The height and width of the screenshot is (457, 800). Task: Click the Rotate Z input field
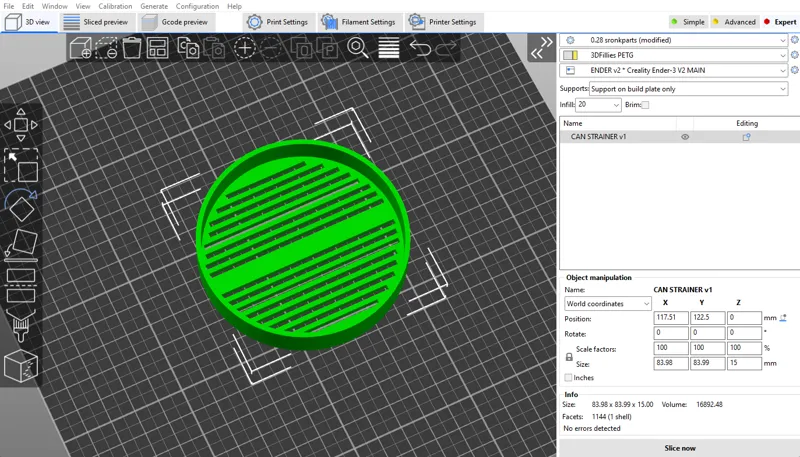point(744,333)
